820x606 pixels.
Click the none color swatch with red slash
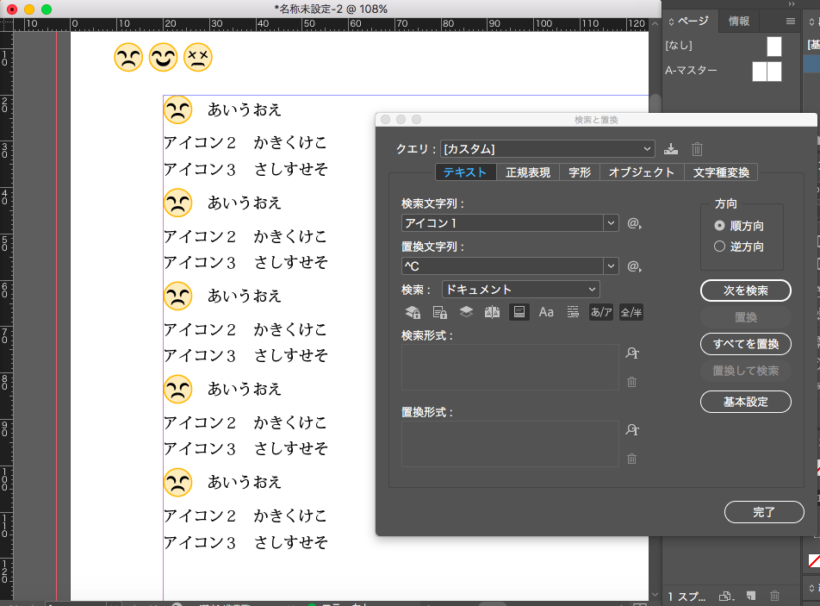click(x=813, y=562)
